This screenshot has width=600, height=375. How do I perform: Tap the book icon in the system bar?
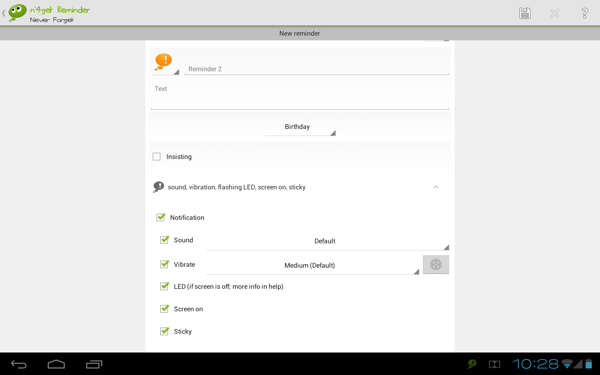494,364
